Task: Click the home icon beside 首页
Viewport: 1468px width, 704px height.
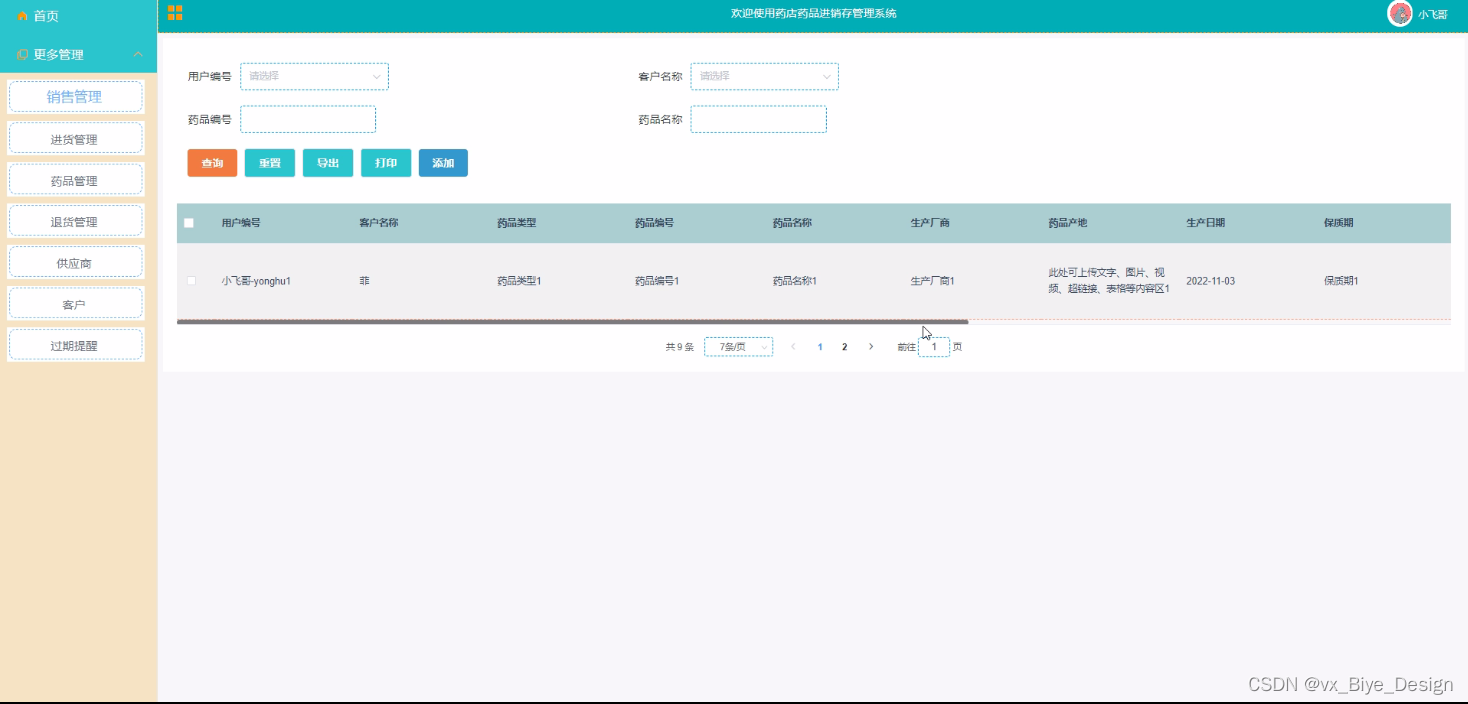Action: [x=22, y=16]
